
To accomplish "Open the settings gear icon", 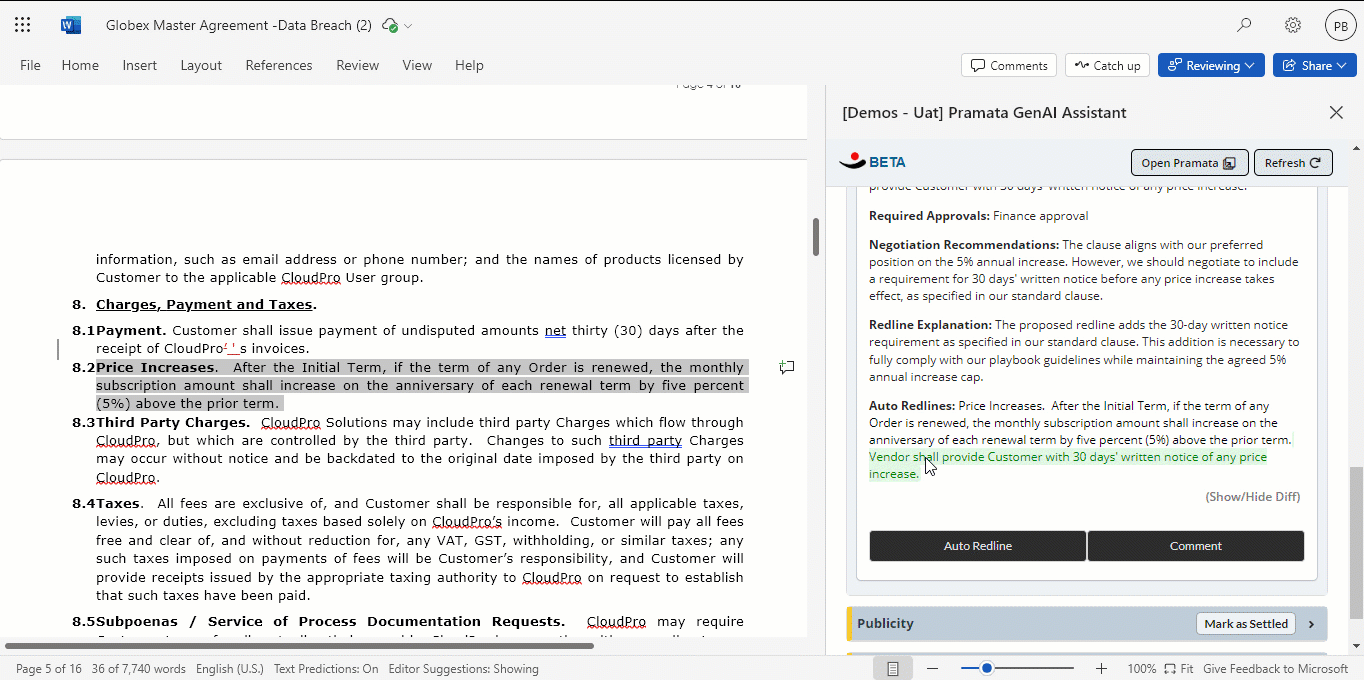I will point(1293,25).
